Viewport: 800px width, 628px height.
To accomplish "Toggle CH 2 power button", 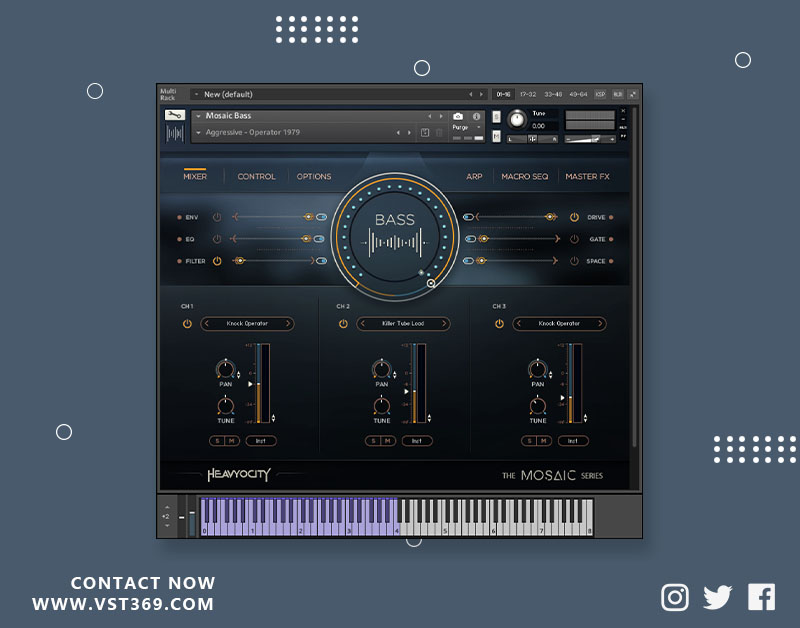I will 343,323.
